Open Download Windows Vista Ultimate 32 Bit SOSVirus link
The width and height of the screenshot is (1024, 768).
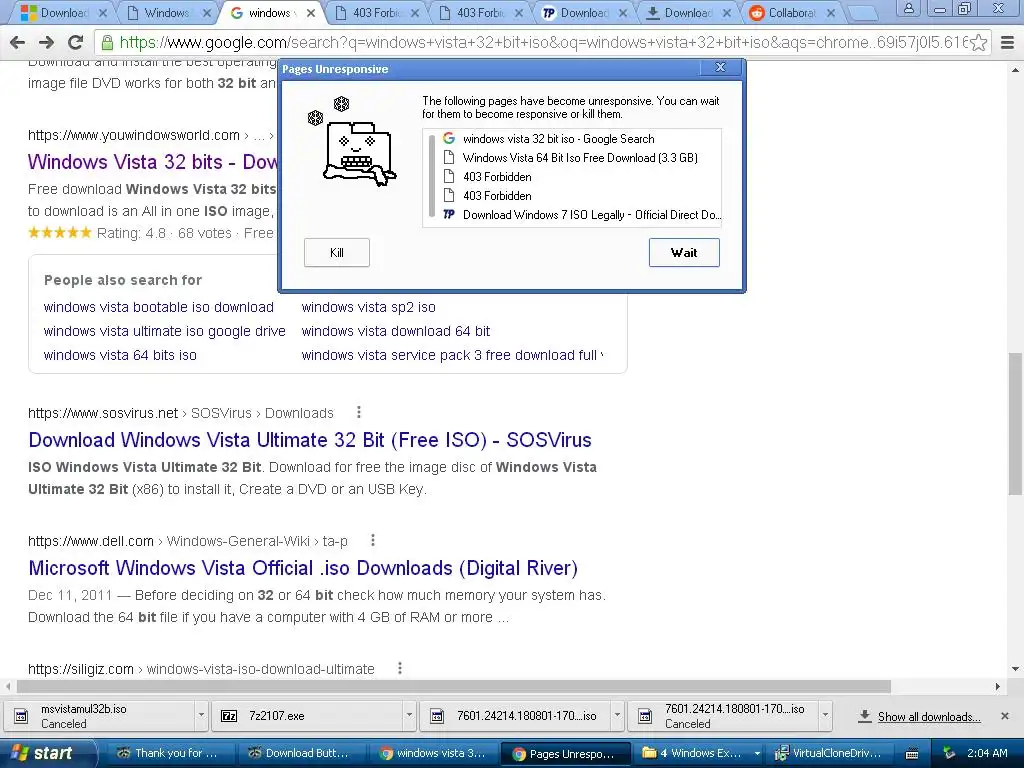[x=310, y=440]
